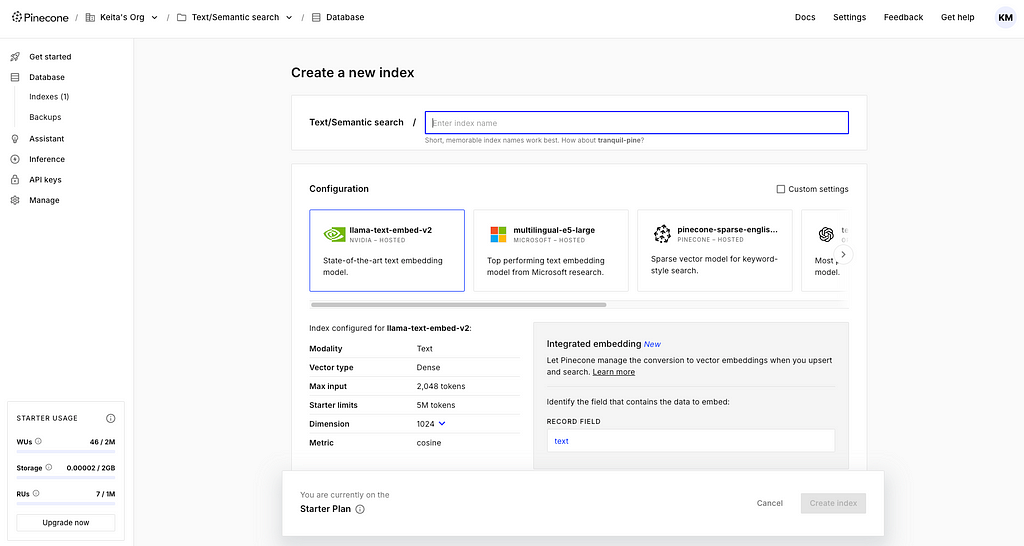The width and height of the screenshot is (1024, 546).
Task: Click the Learn more link
Action: tap(613, 372)
